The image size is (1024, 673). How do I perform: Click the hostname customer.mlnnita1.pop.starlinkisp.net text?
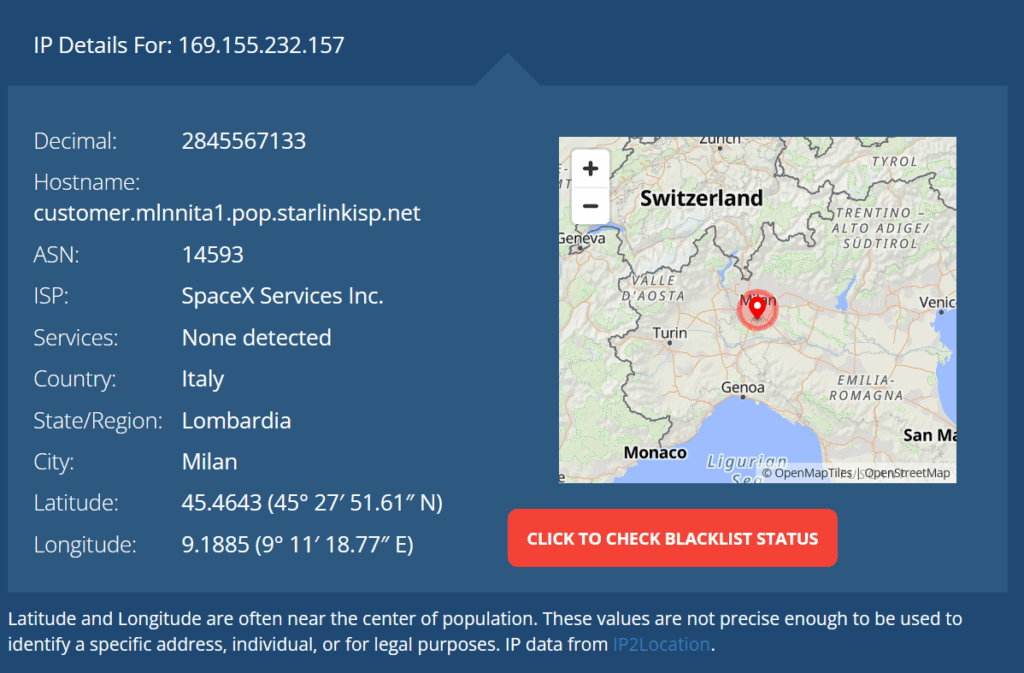(227, 213)
